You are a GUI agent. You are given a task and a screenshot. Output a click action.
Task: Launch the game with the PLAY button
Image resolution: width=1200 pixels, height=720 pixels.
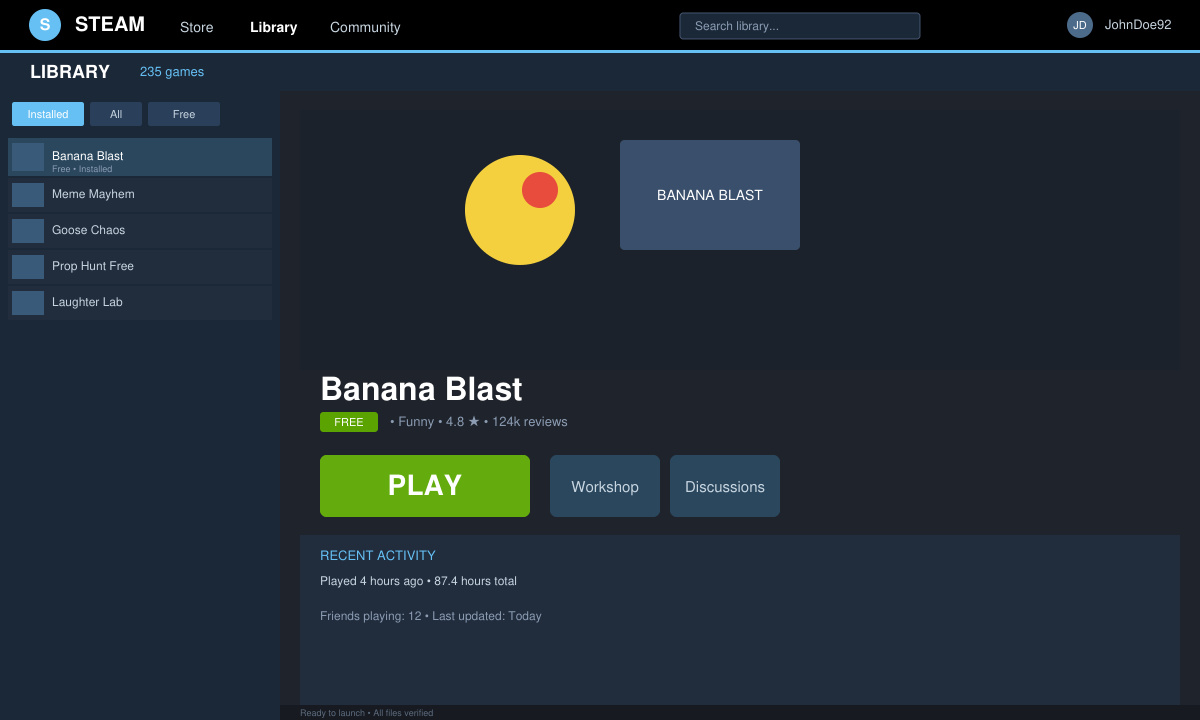[425, 486]
